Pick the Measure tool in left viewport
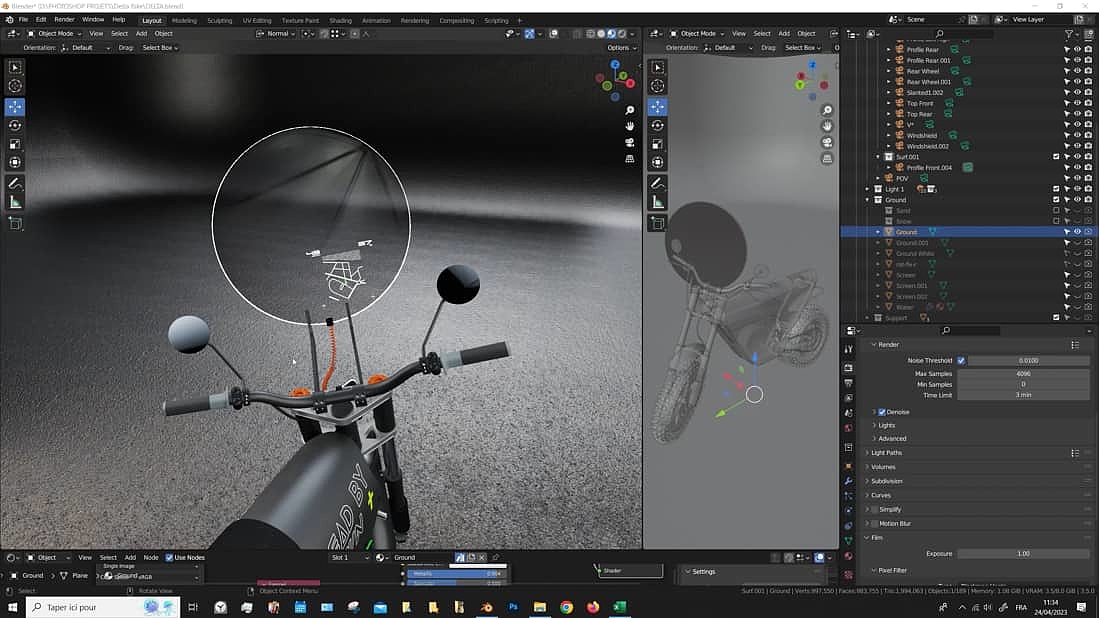Image resolution: width=1099 pixels, height=618 pixels. click(x=15, y=203)
